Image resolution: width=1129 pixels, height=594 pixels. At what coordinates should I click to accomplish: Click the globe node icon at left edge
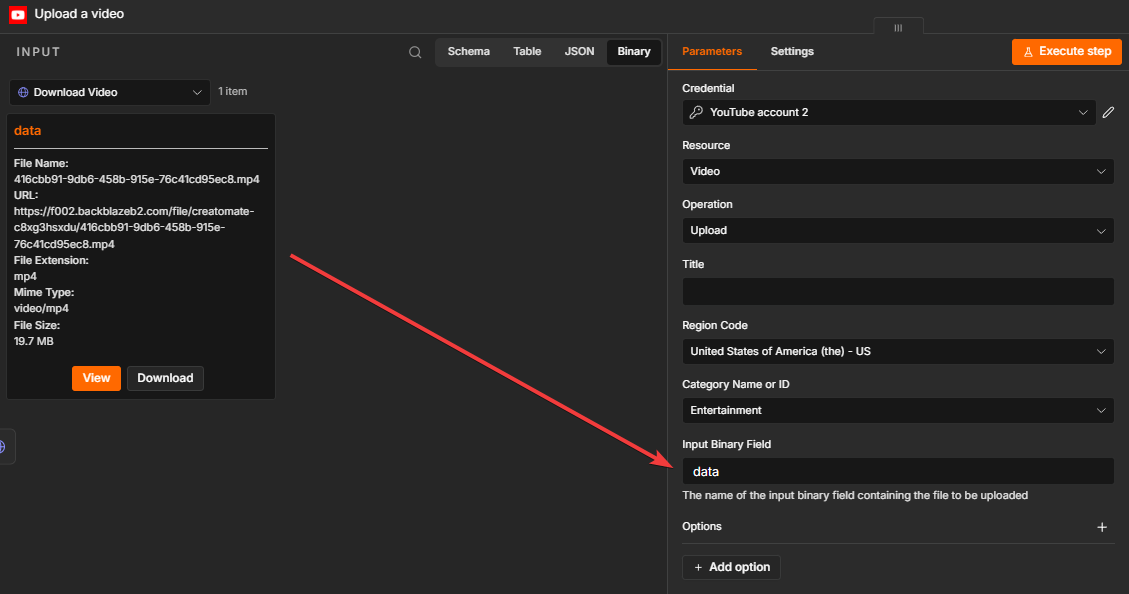click(3, 447)
